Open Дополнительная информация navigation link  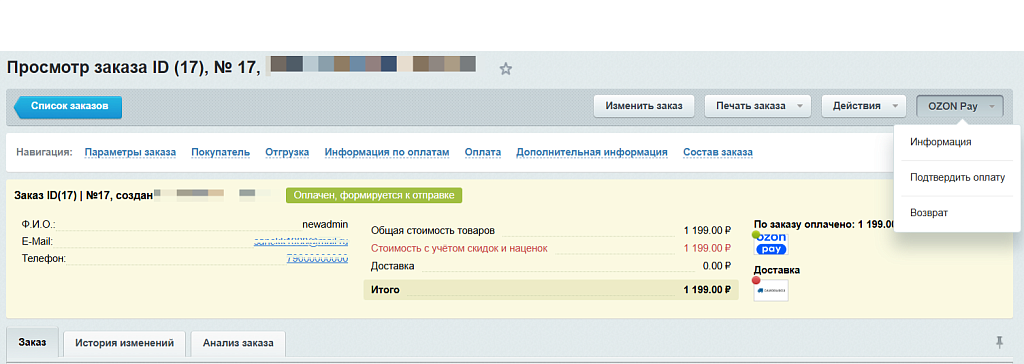pos(592,152)
